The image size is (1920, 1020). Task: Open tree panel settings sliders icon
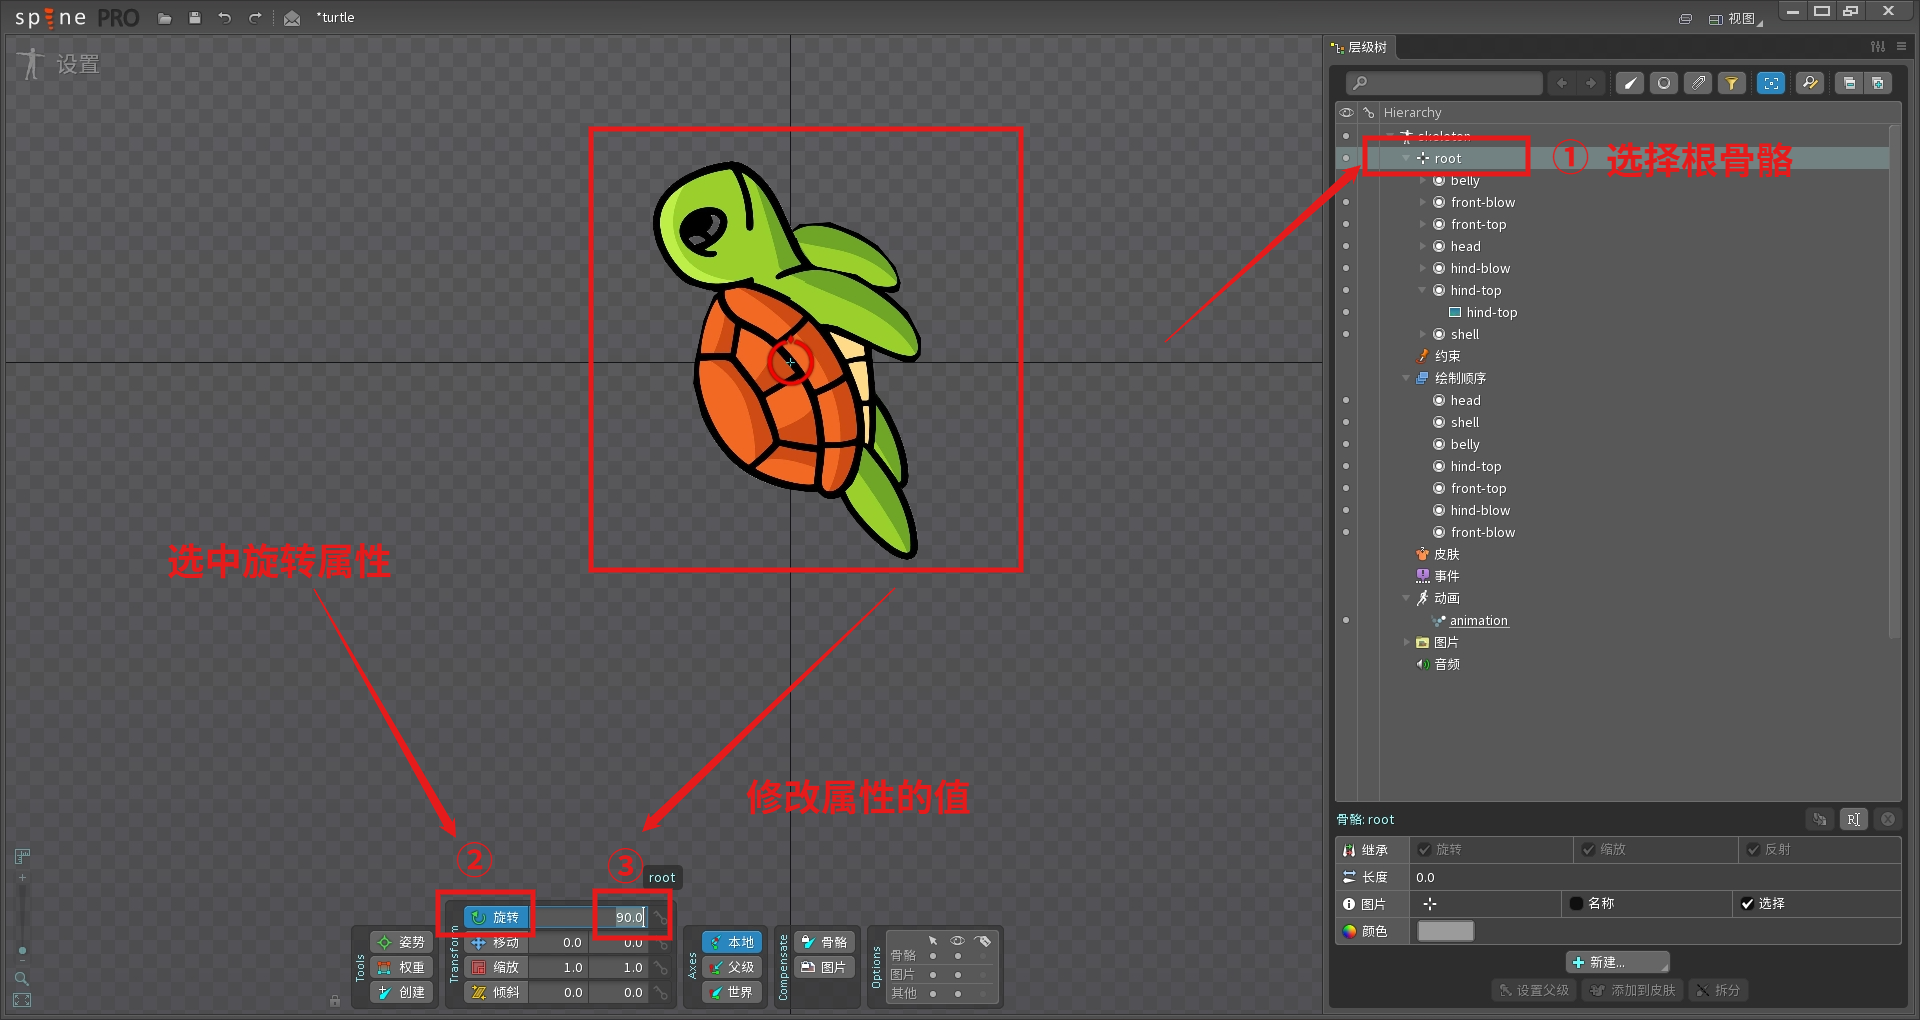coord(1878,47)
